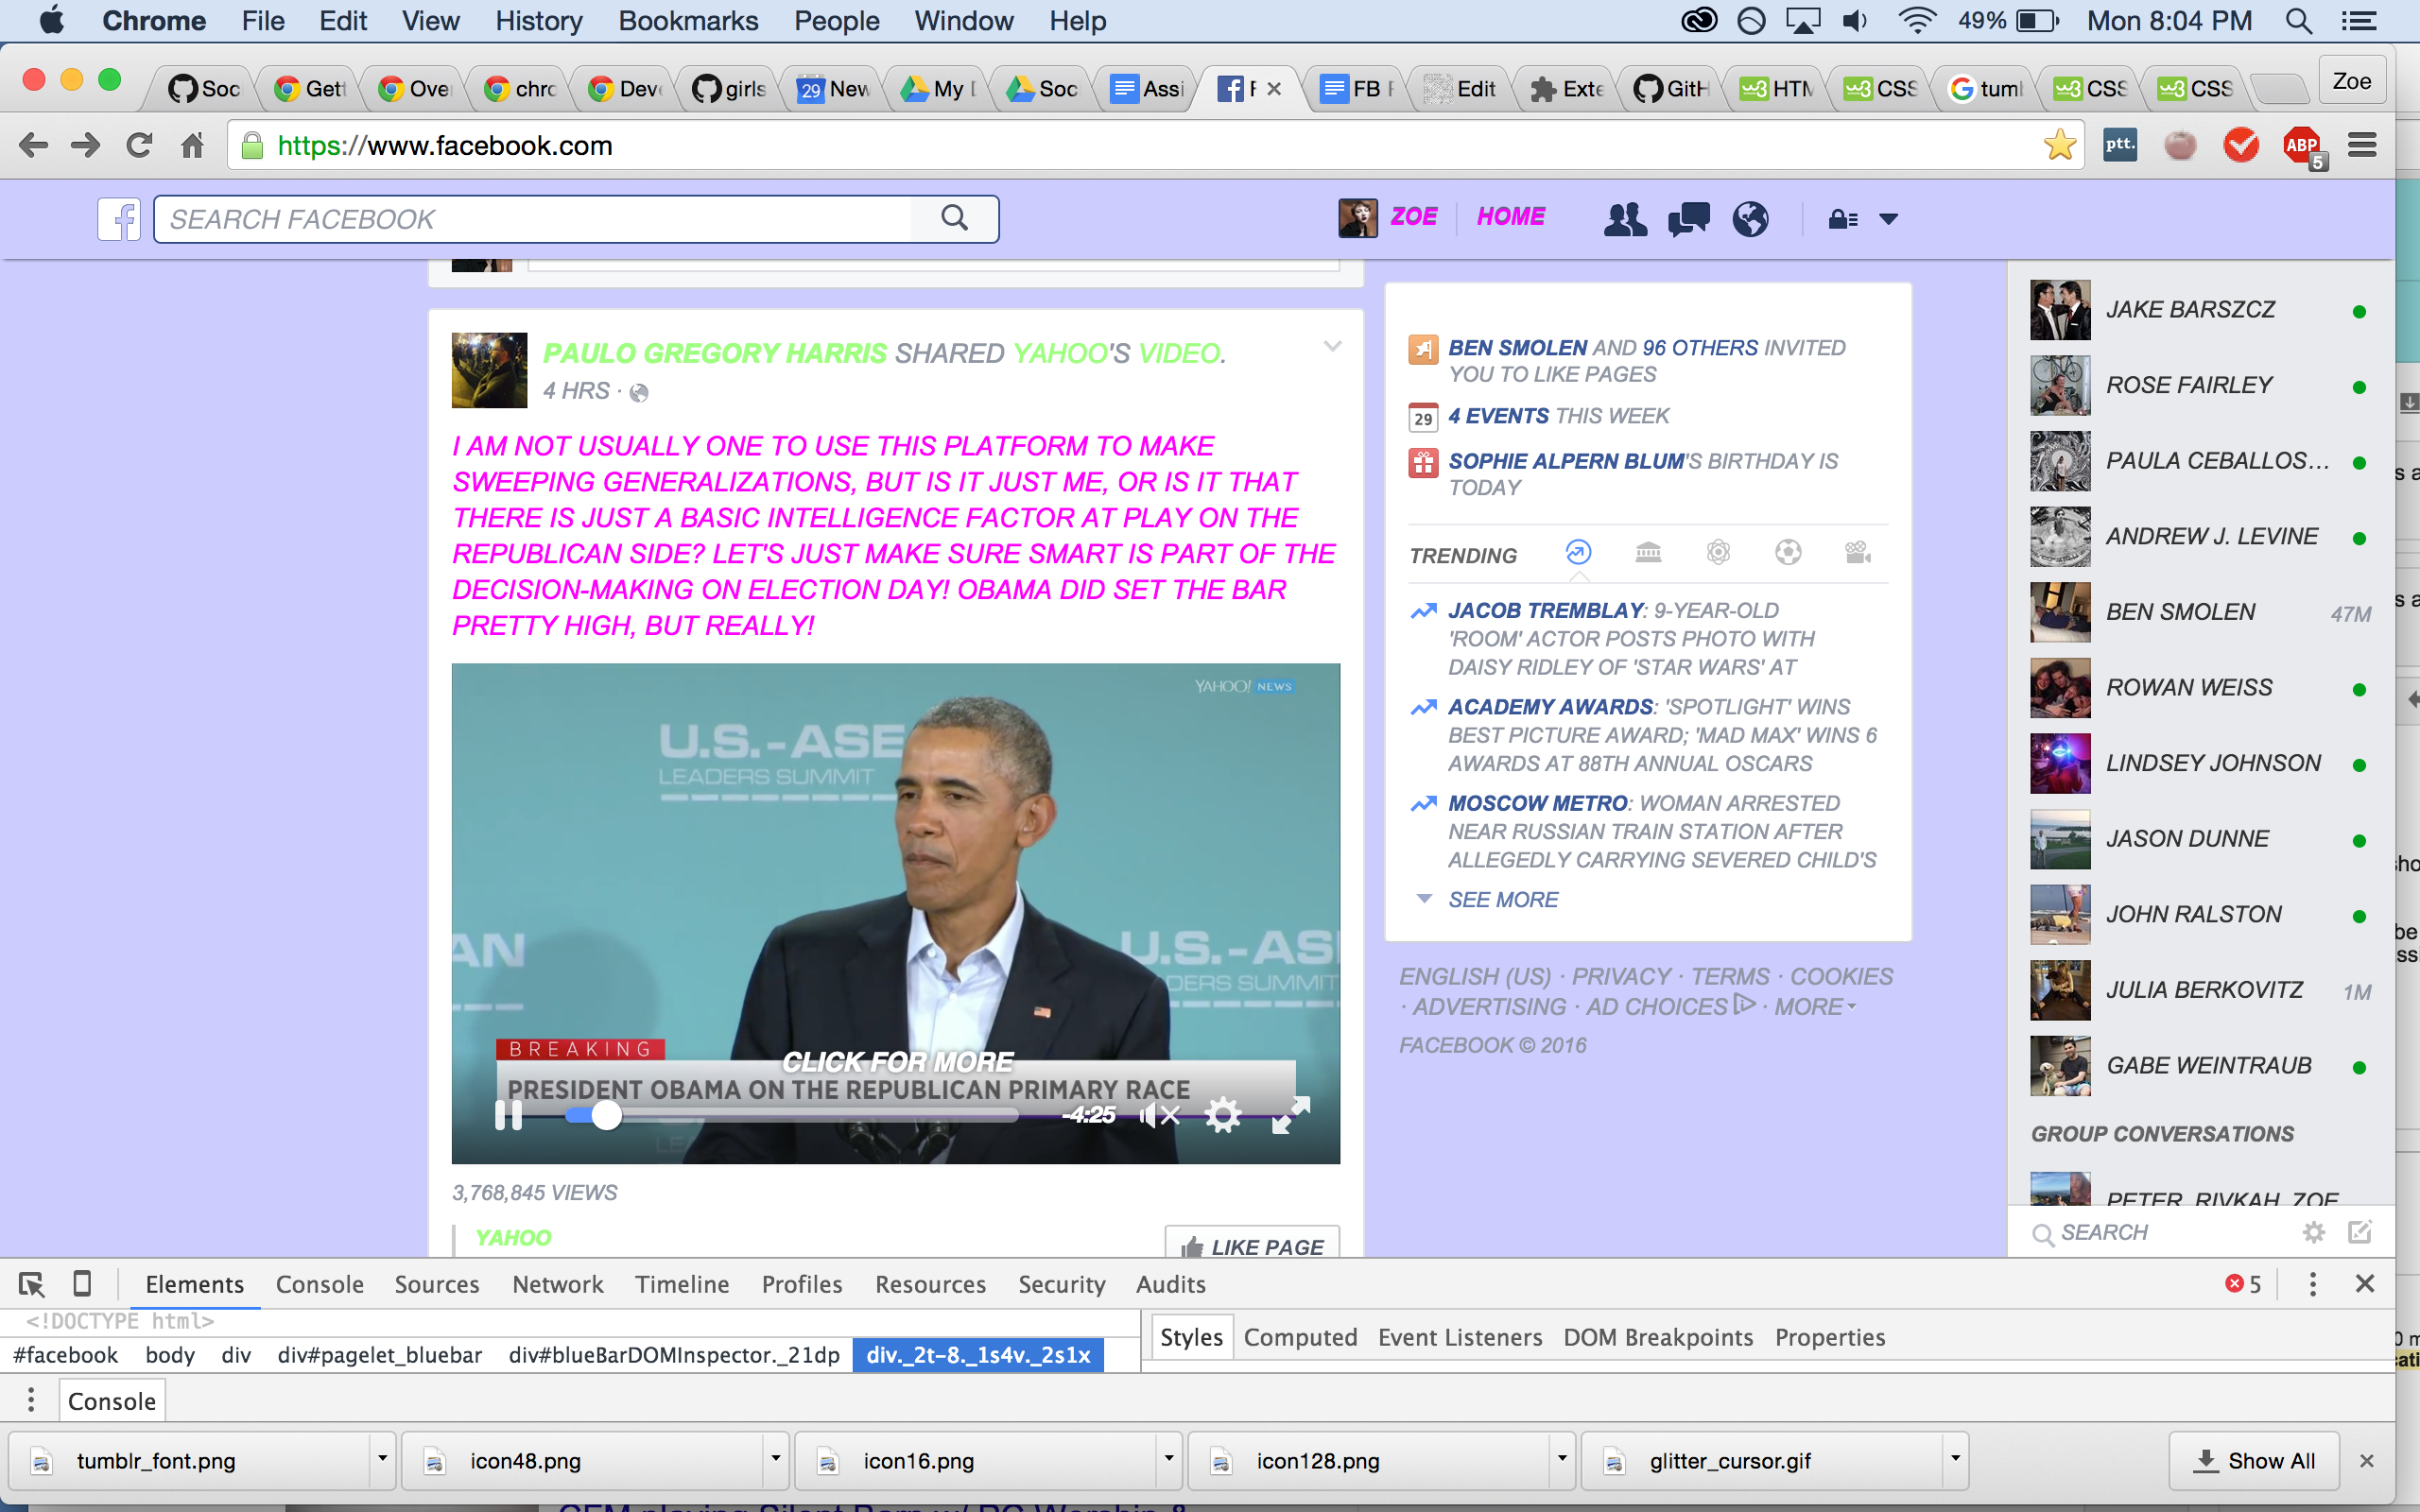The width and height of the screenshot is (2420, 1512).
Task: Open icon128.png download options arrow
Action: point(1561,1459)
